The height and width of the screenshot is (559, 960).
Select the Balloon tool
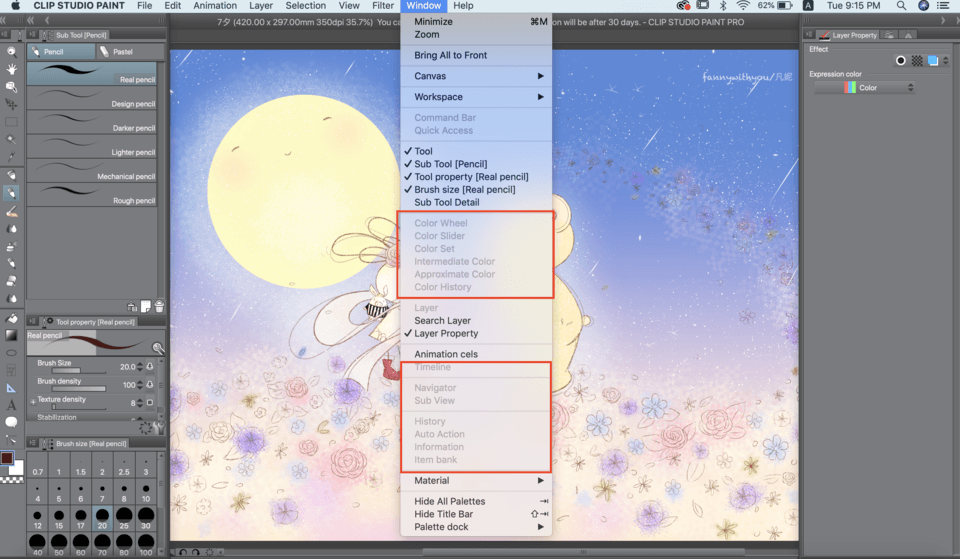11,422
